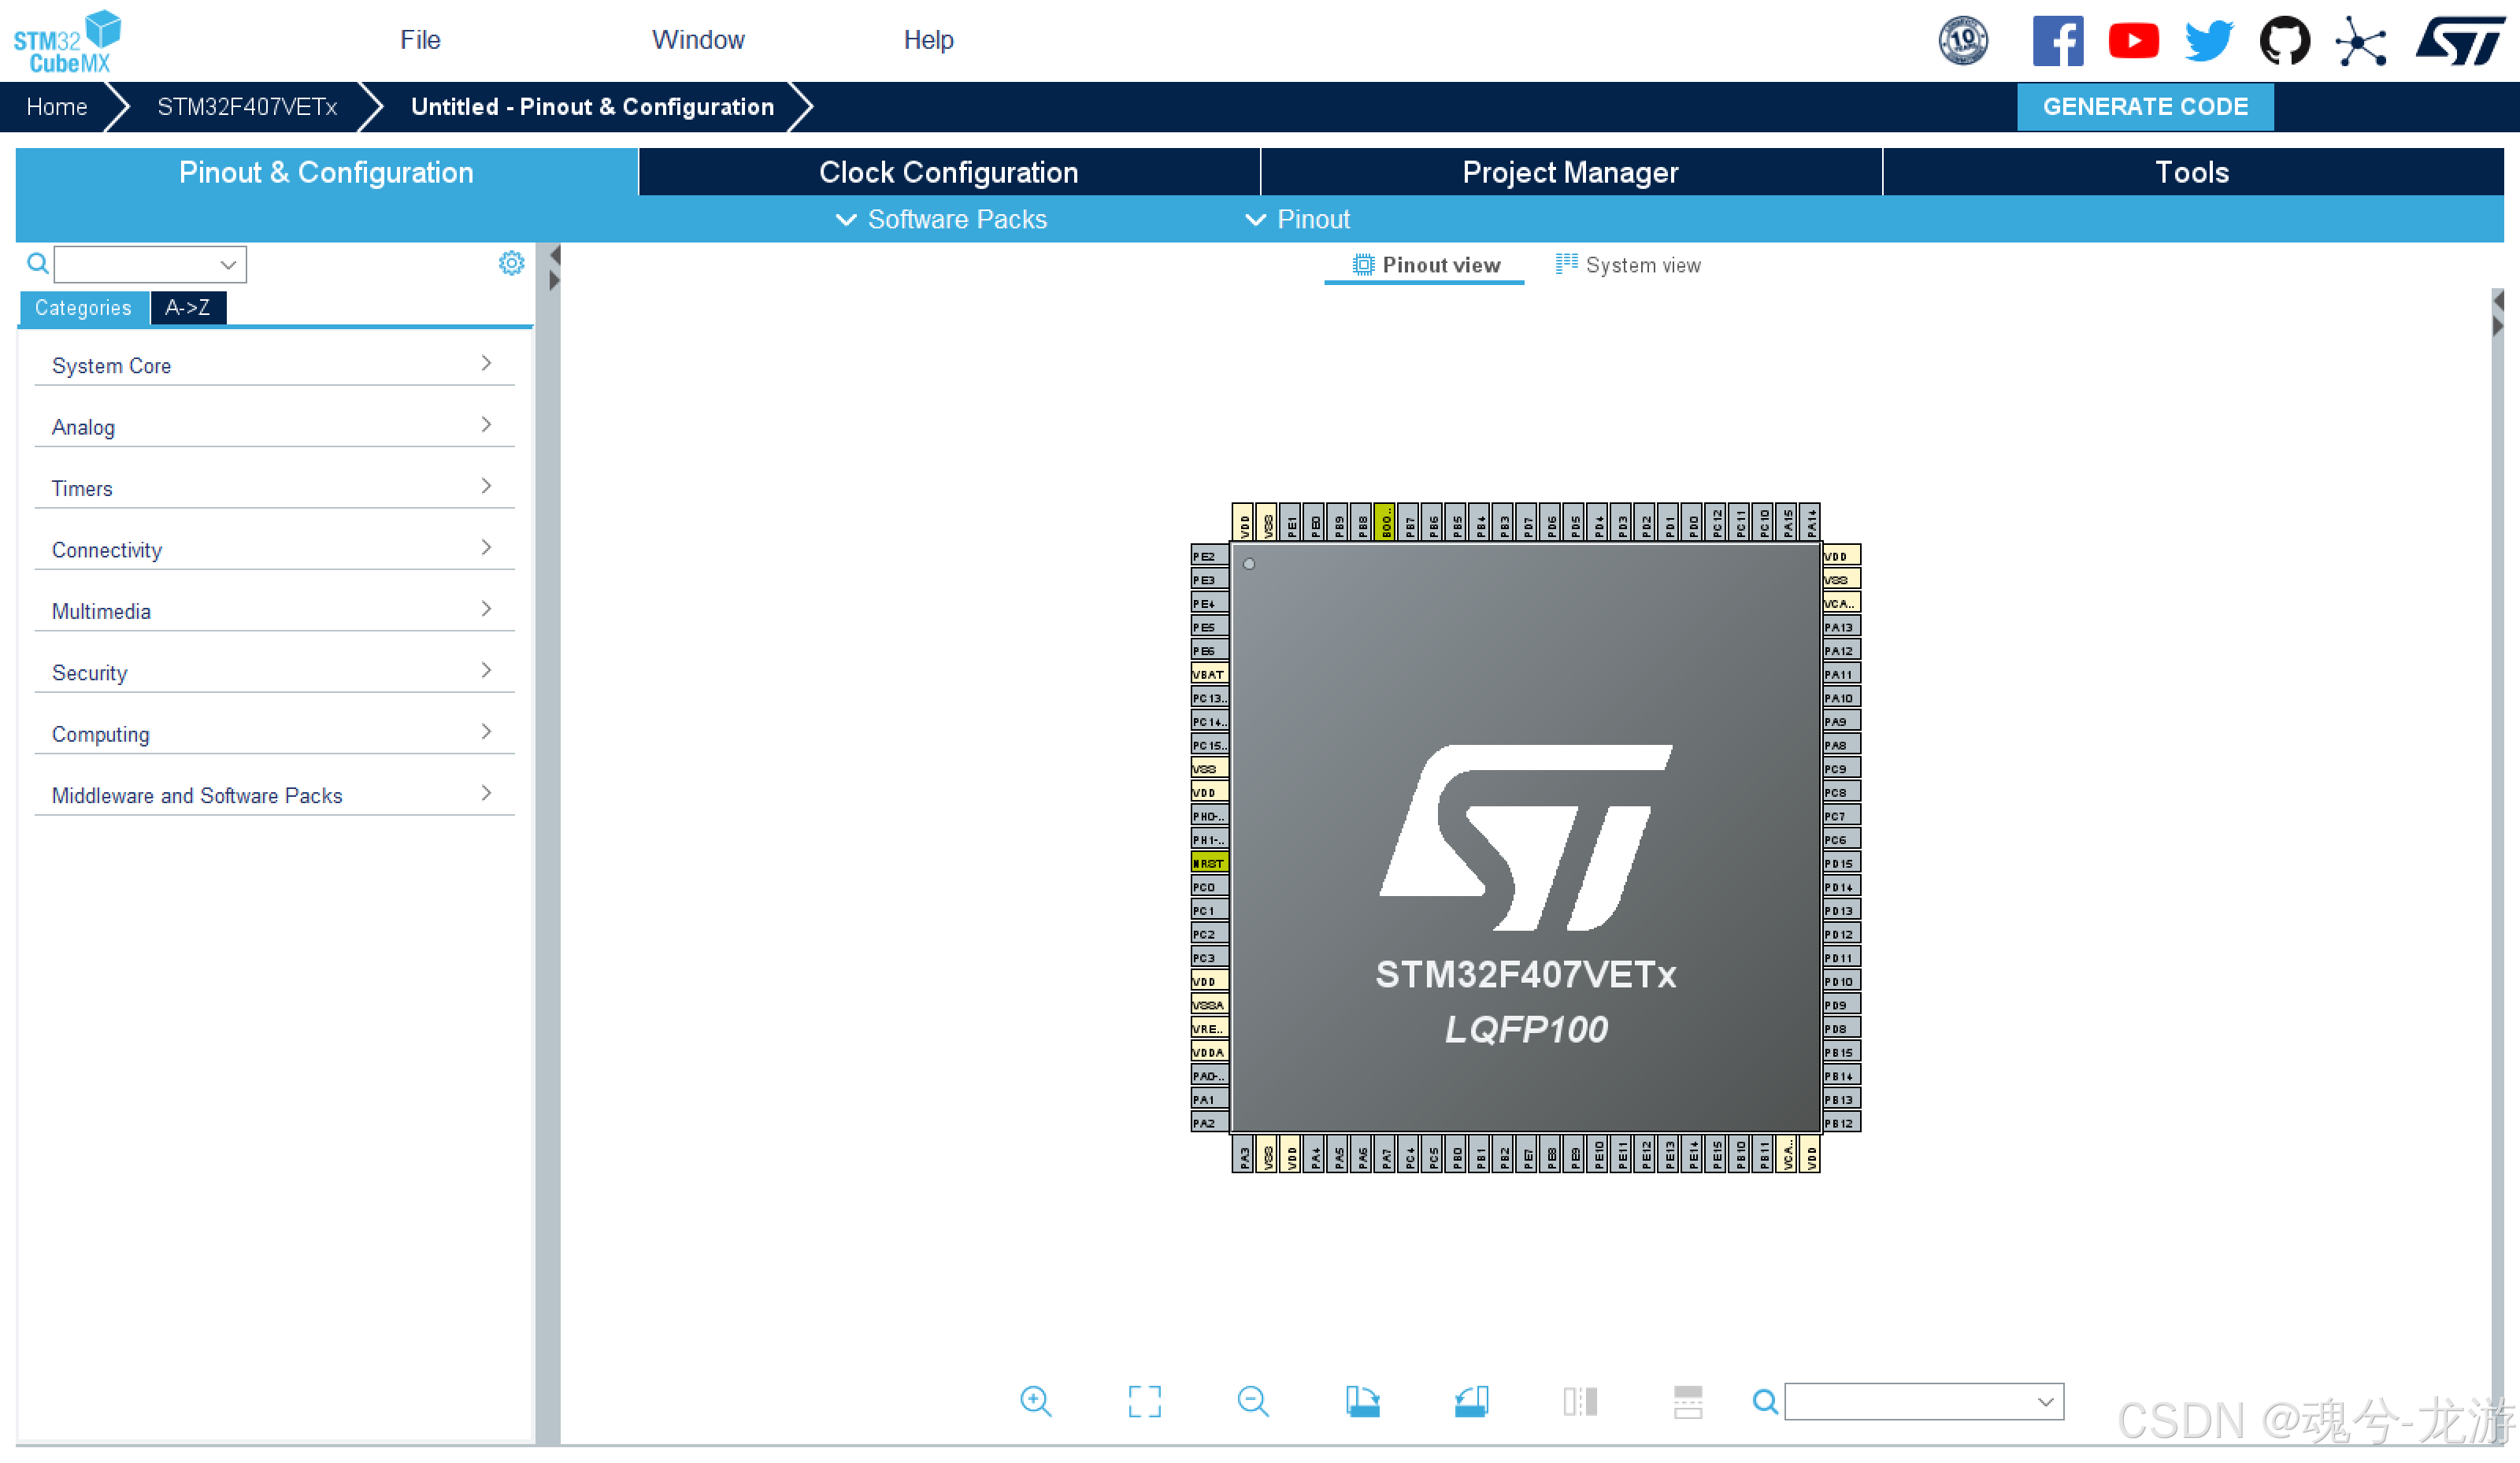Open the YouTube icon link
Viewport: 2520px width, 1463px height.
(2133, 41)
